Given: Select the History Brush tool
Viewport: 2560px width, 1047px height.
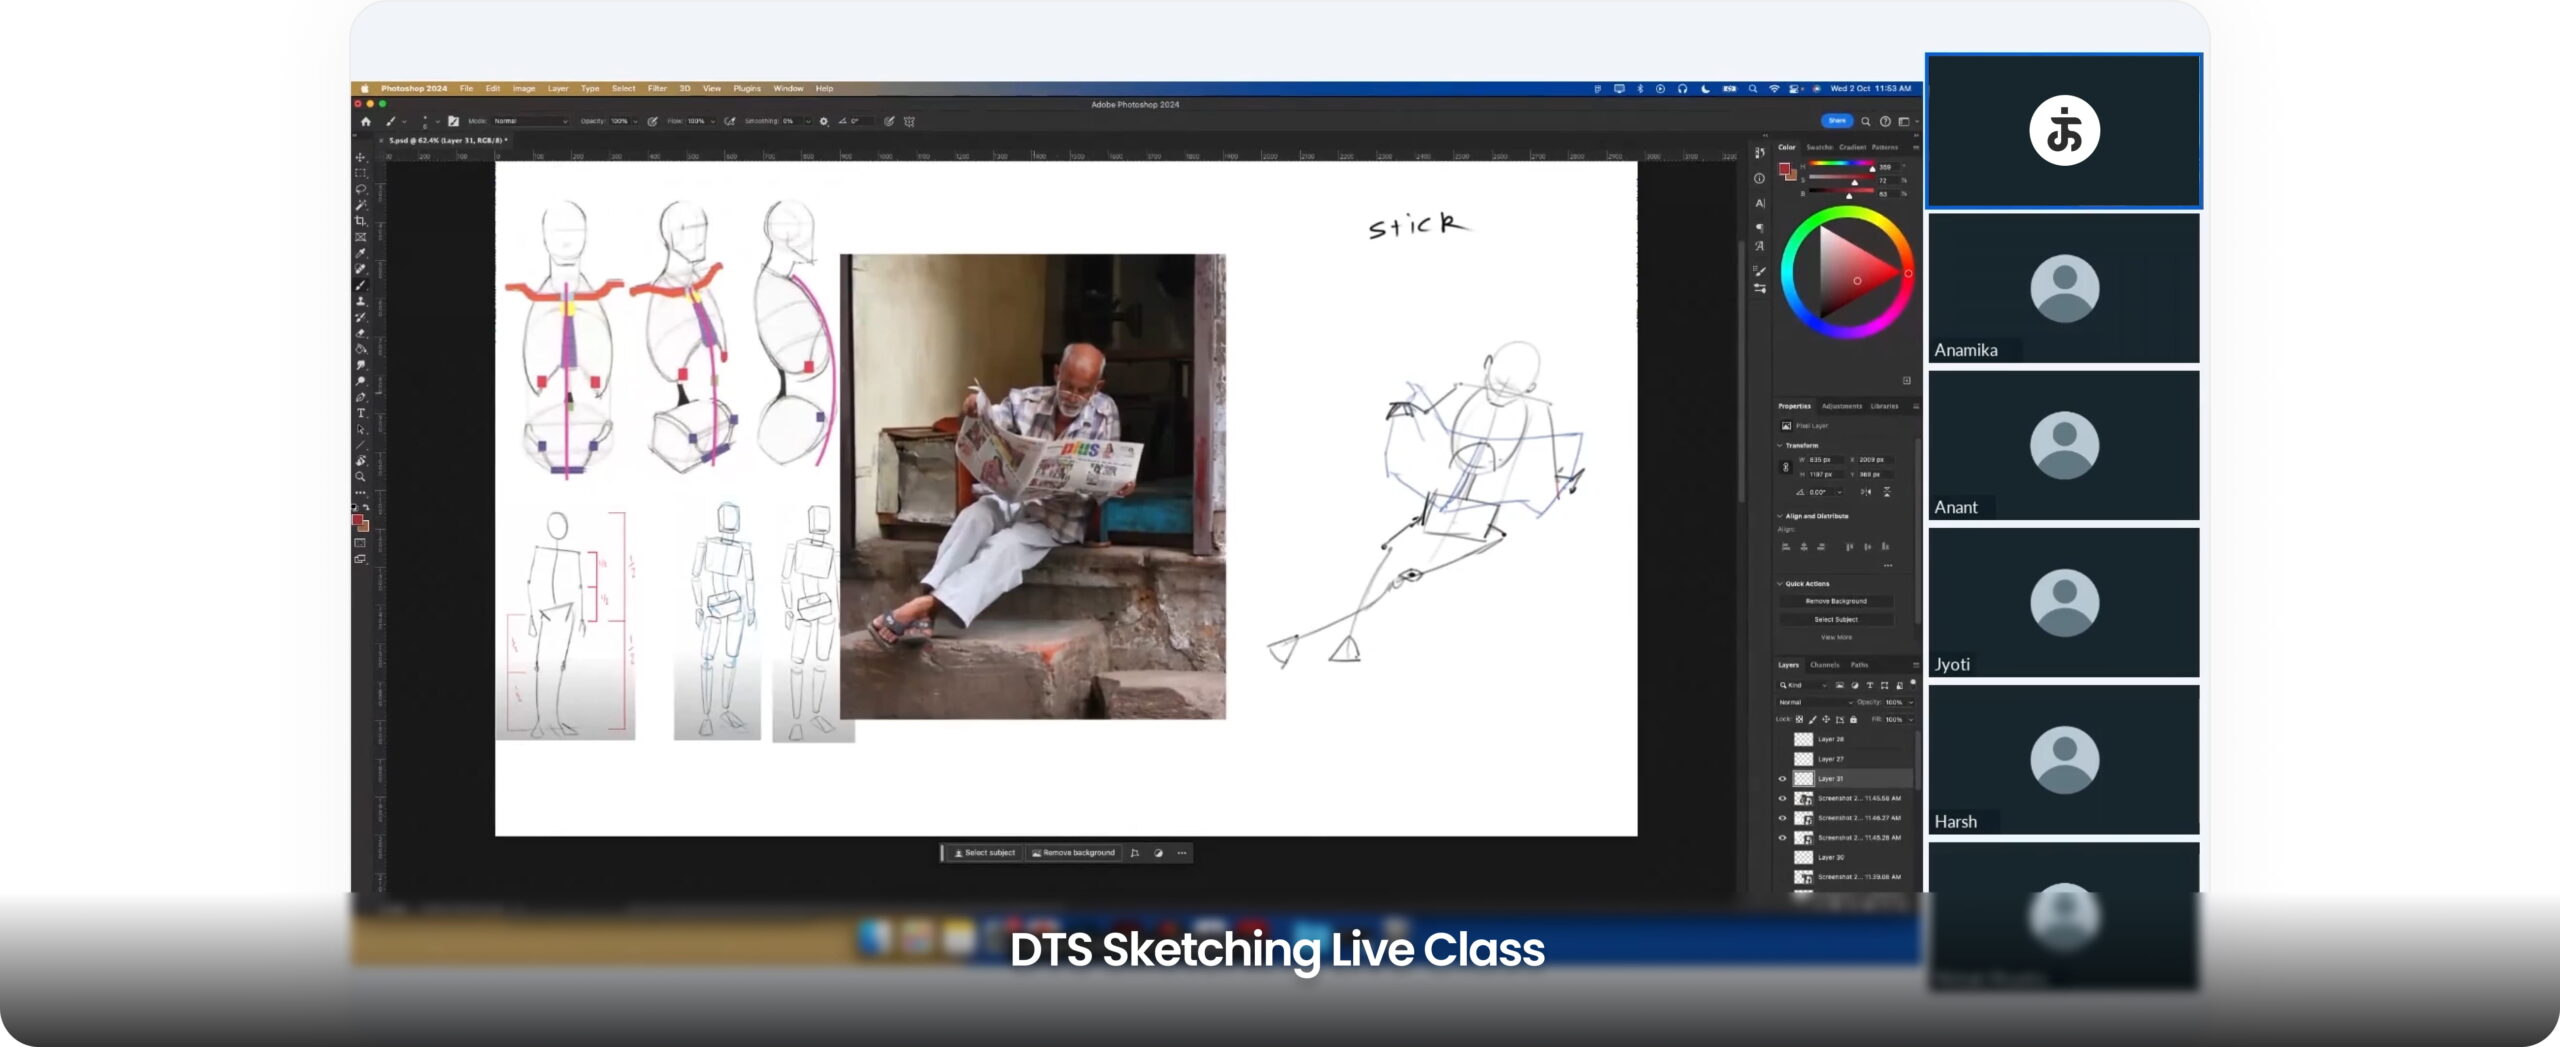Looking at the screenshot, I should click(x=360, y=317).
